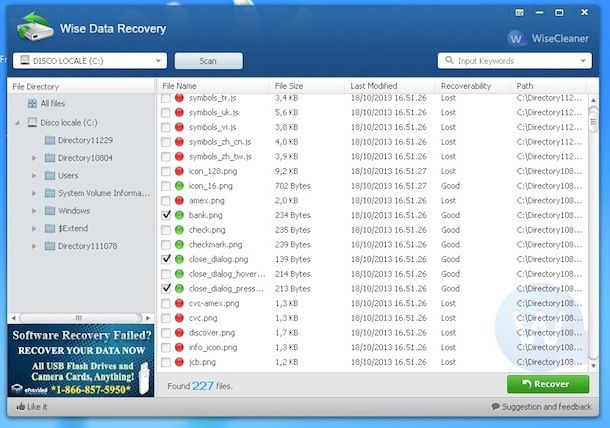Expand the Users tree node
Viewport: 610px width, 428px height.
34,176
